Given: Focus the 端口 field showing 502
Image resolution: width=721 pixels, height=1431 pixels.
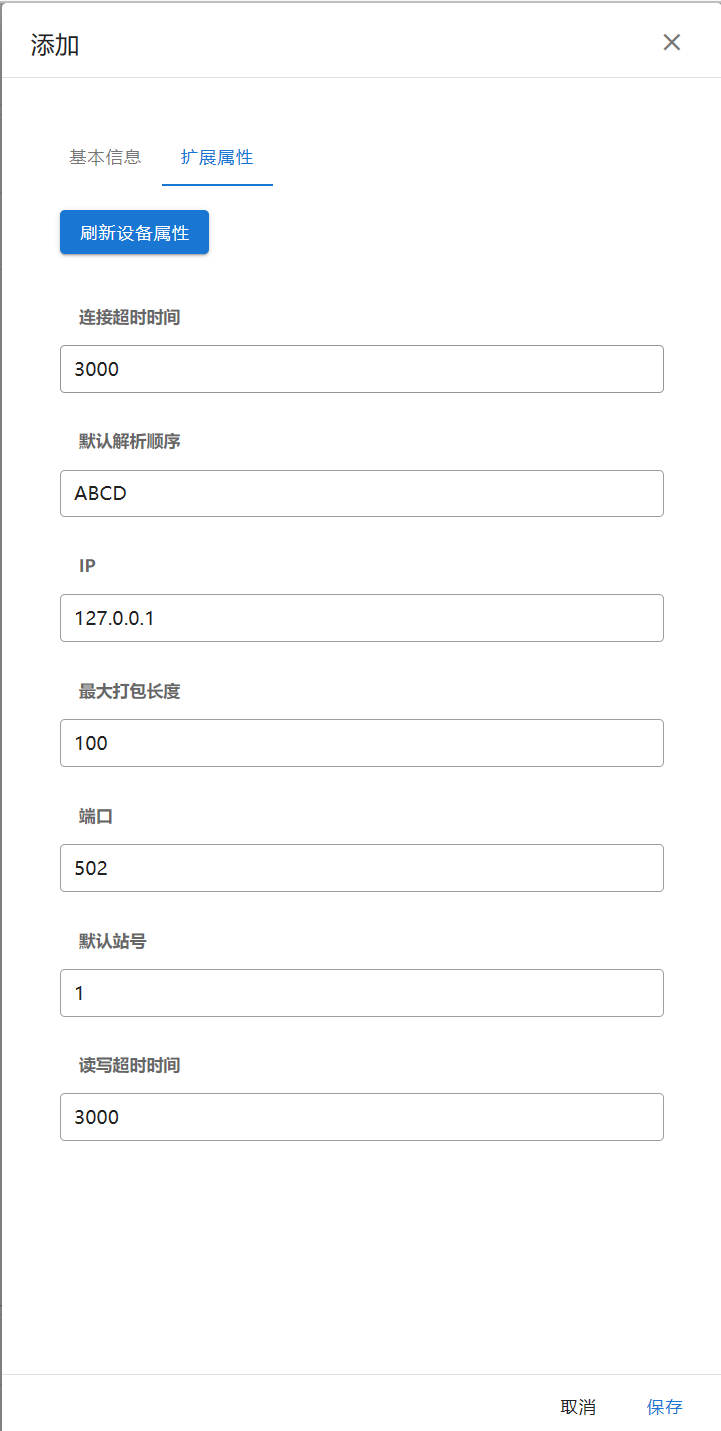Looking at the screenshot, I should tap(361, 868).
